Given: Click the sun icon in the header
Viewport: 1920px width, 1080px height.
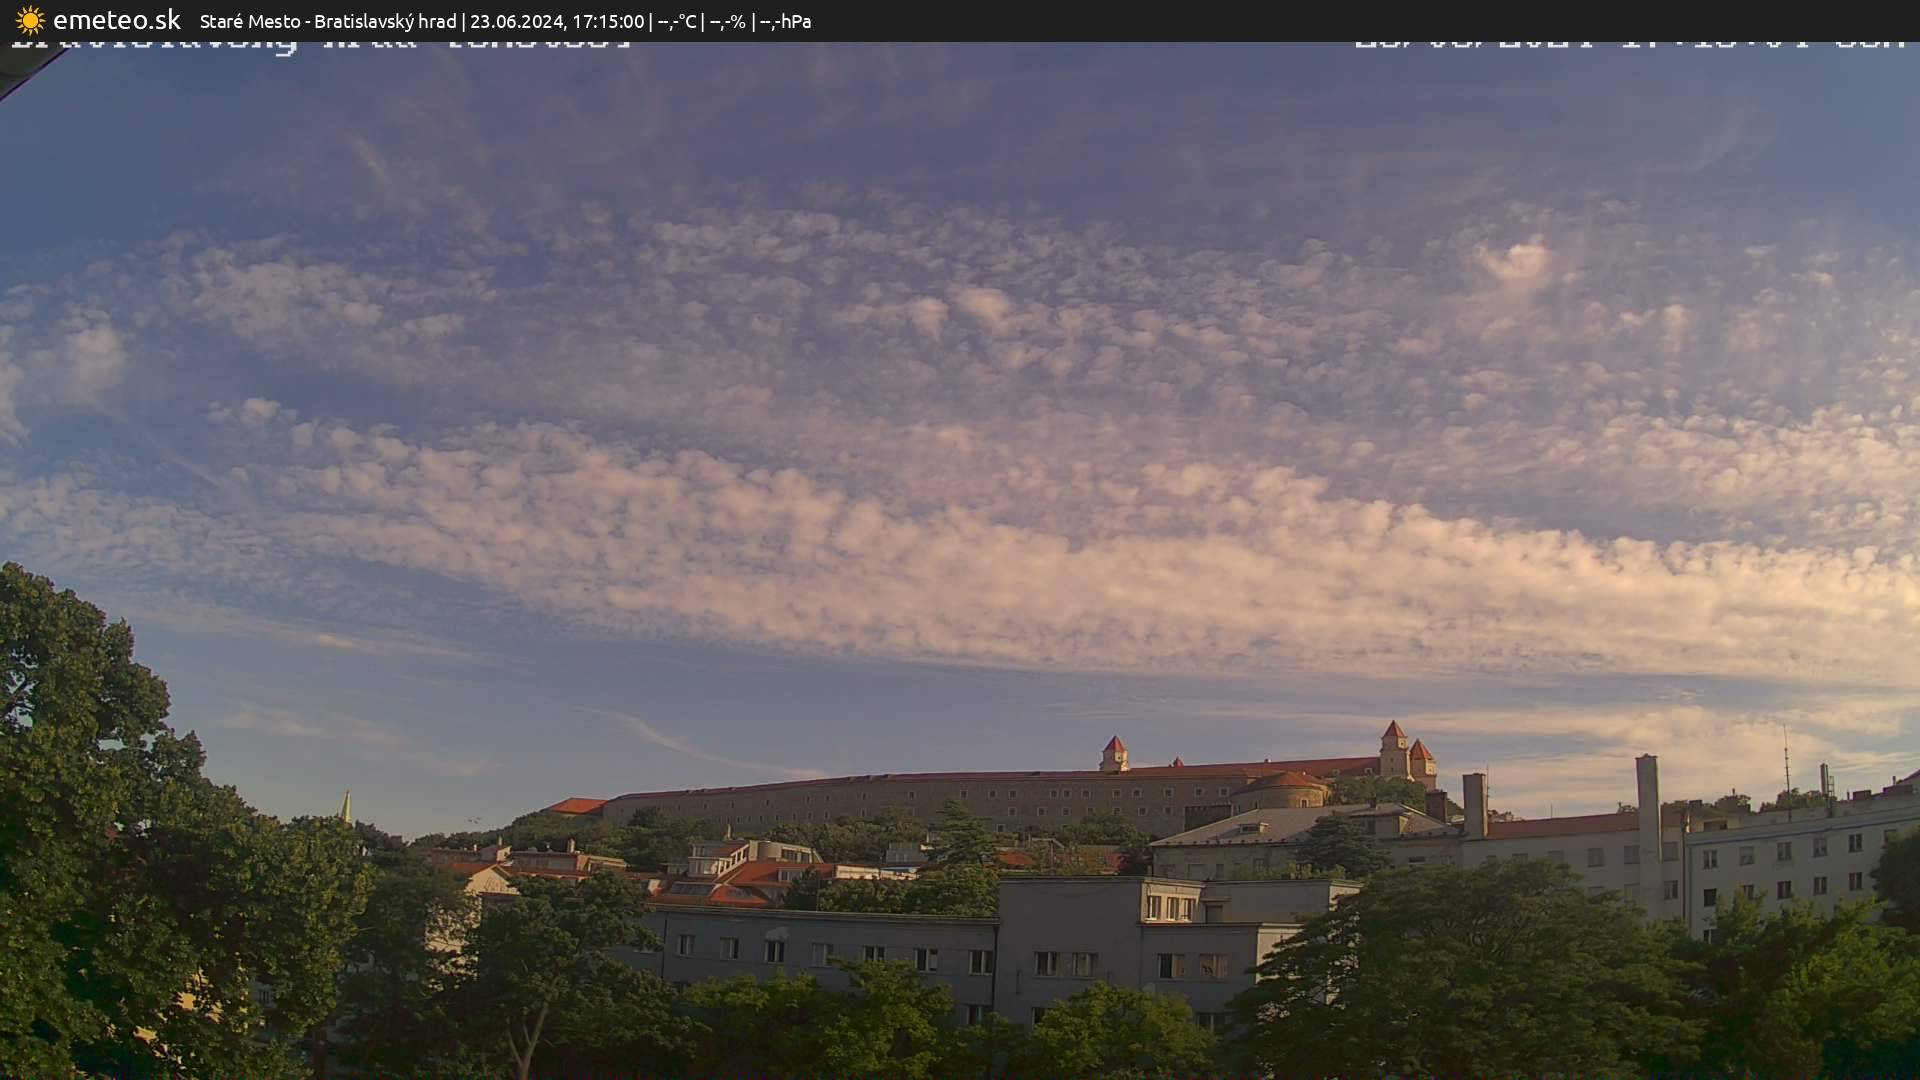Looking at the screenshot, I should pyautogui.click(x=30, y=20).
